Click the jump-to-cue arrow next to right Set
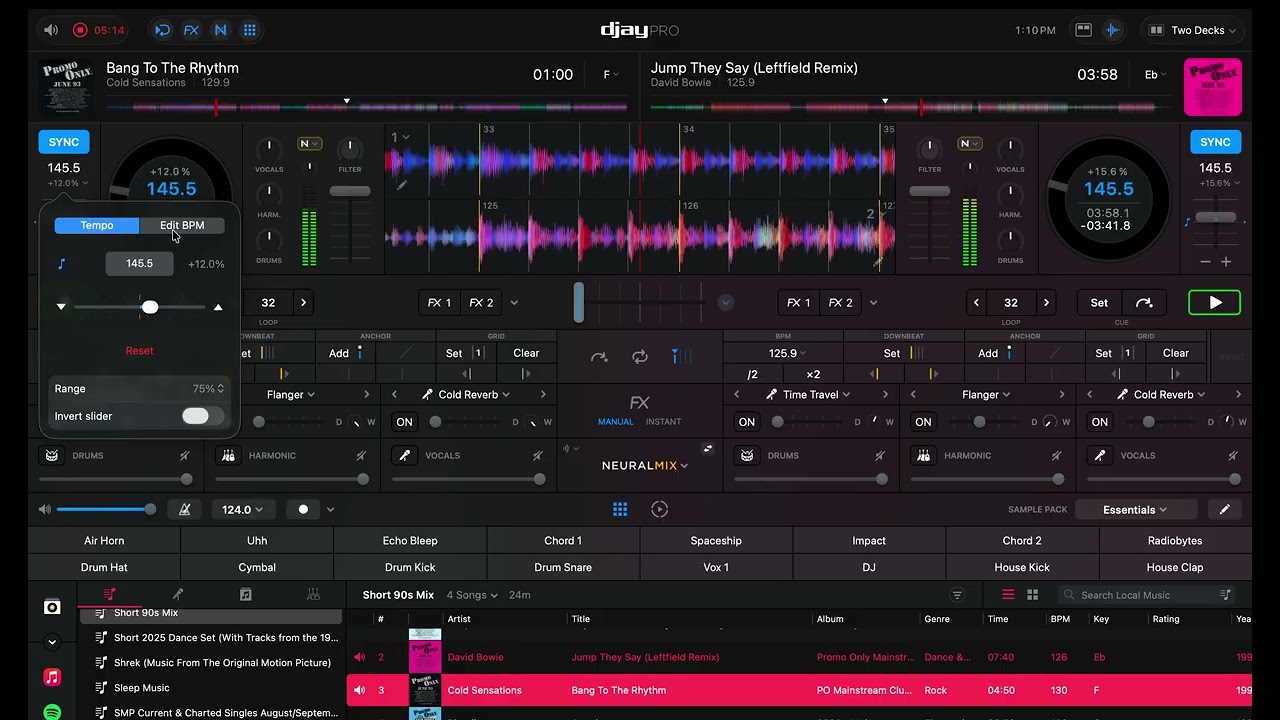 (1144, 303)
